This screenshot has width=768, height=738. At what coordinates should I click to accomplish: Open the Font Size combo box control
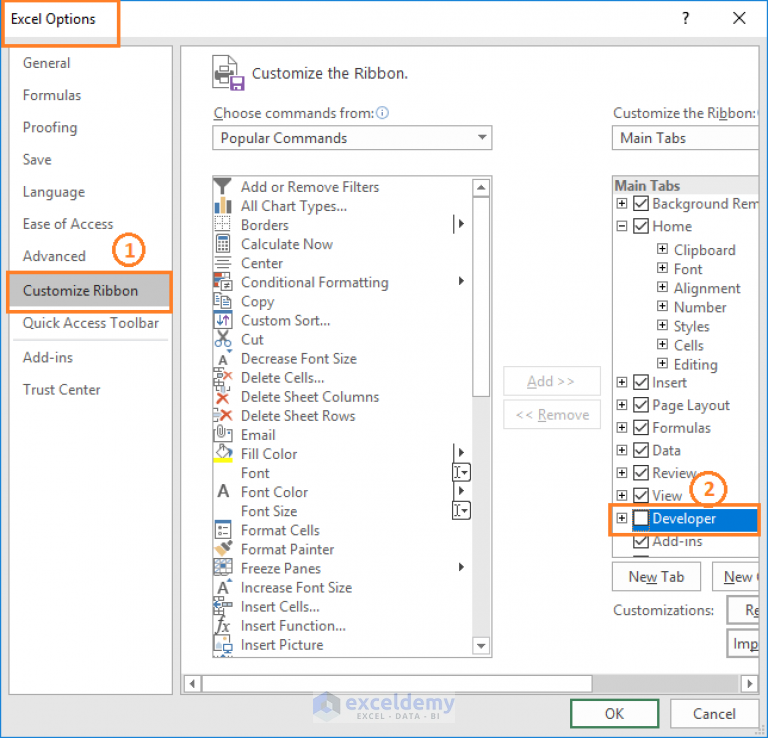click(x=461, y=510)
